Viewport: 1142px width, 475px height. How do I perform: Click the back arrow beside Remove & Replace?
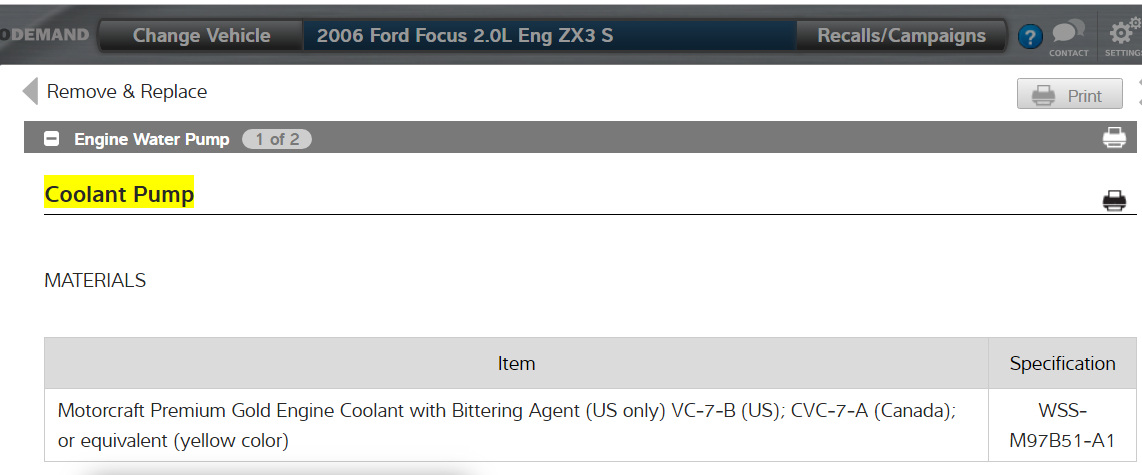point(30,92)
